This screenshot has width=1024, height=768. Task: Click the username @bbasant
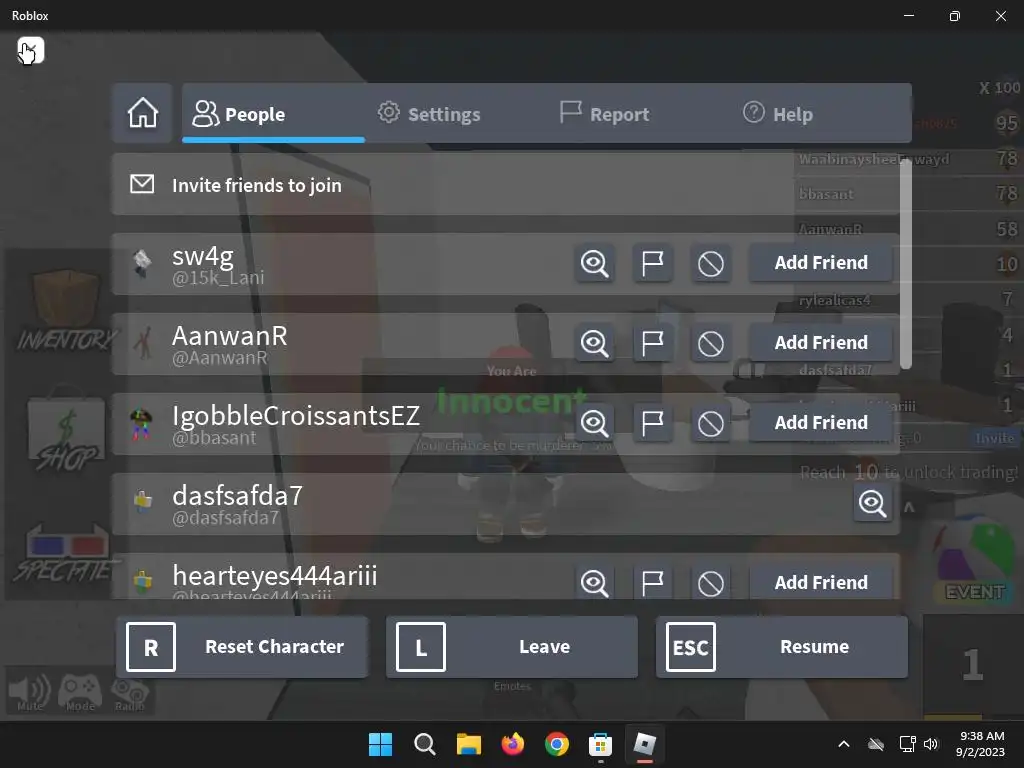point(214,438)
